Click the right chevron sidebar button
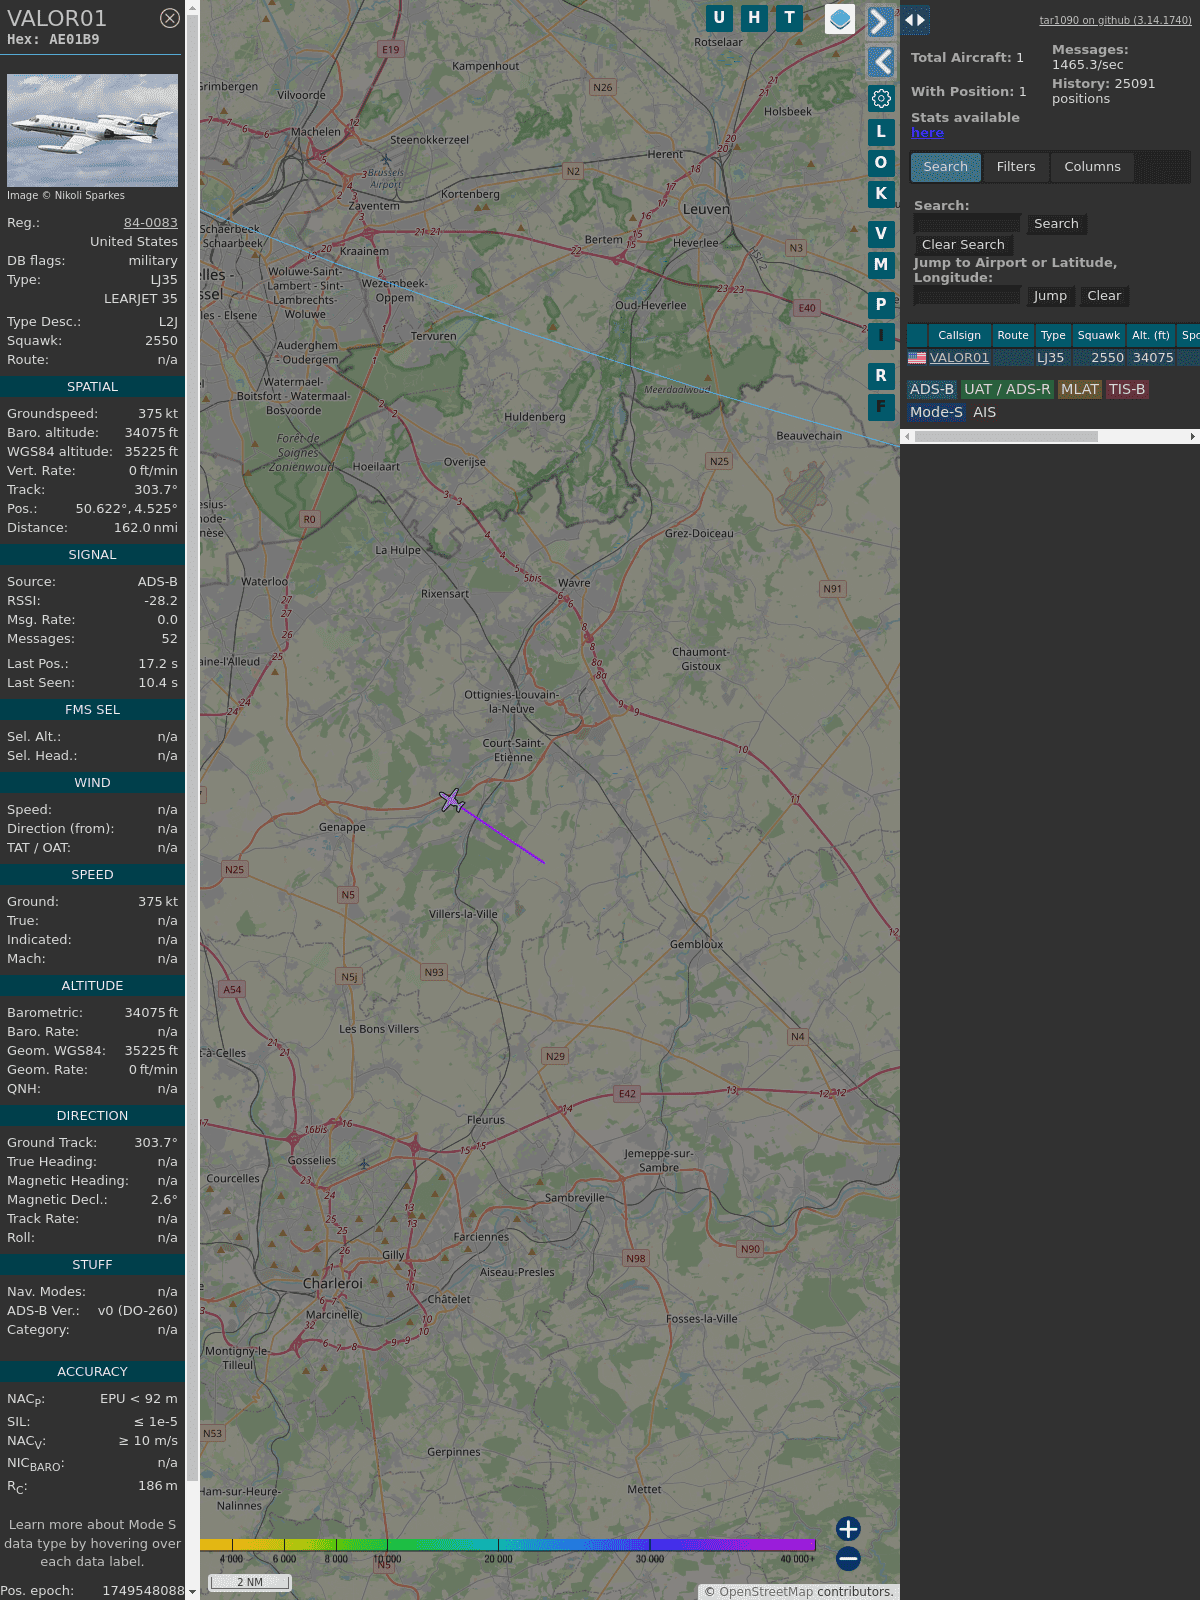Screen dimensions: 1200x1600 [x=880, y=22]
